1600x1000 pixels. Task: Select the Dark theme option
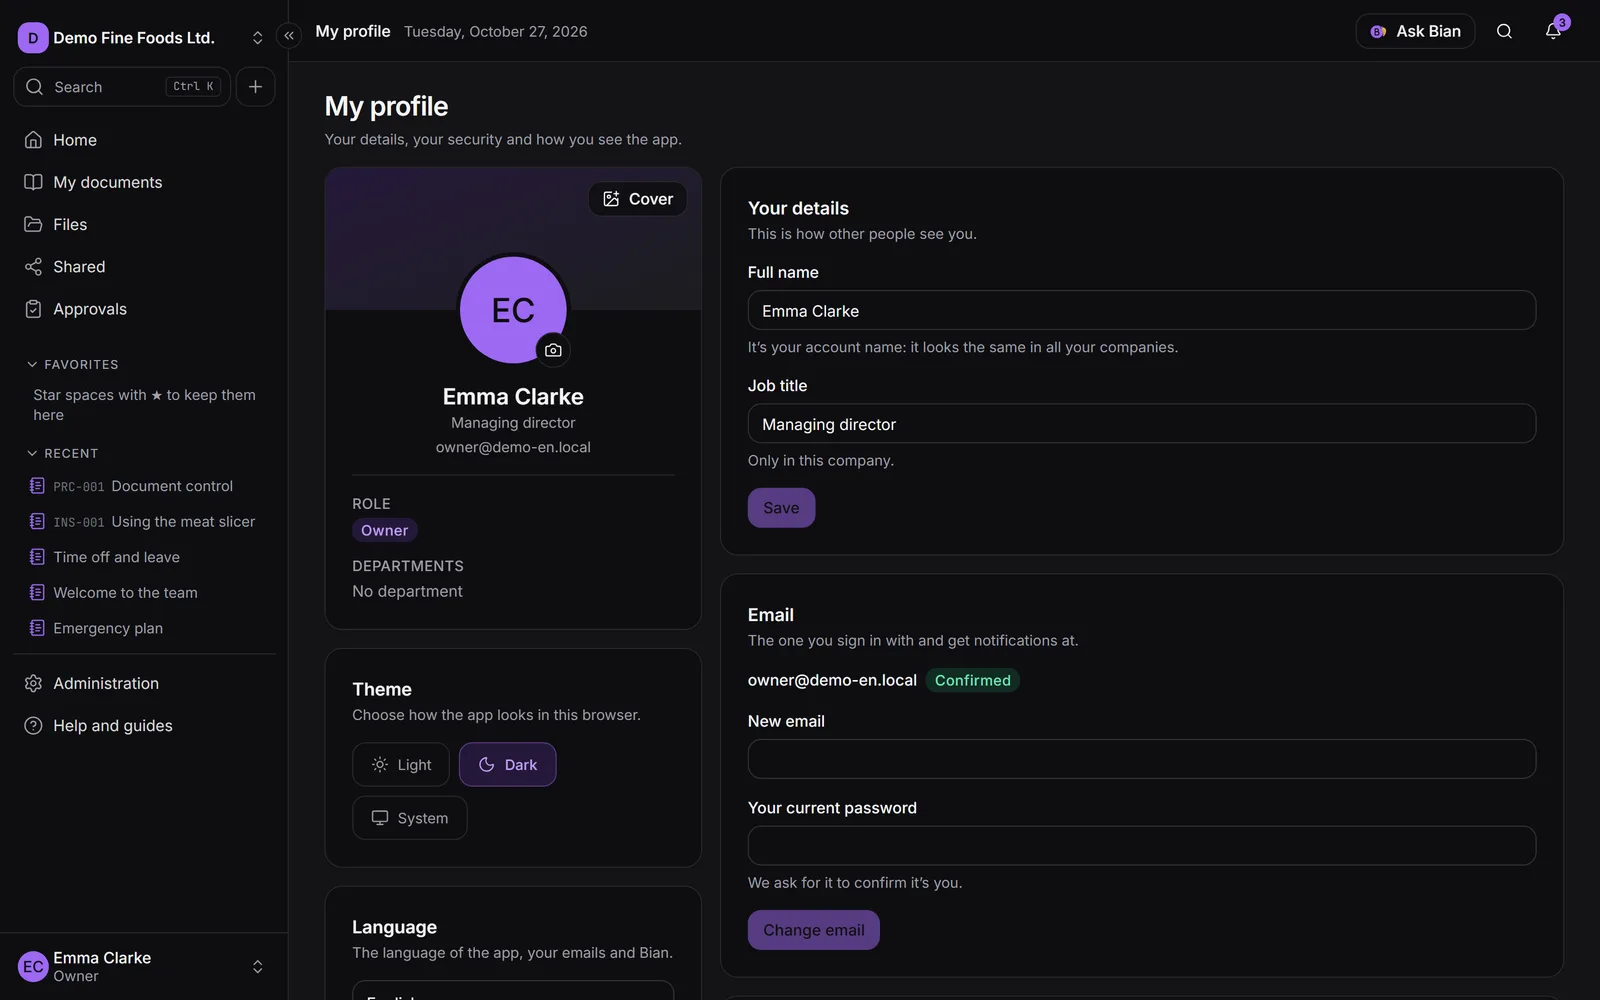(508, 765)
